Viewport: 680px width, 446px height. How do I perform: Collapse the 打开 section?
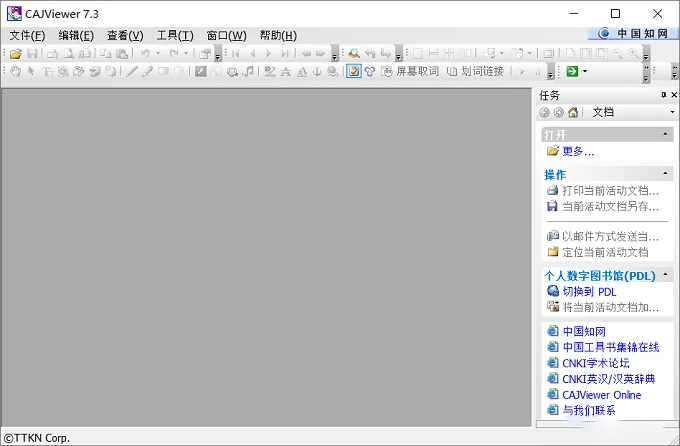coord(665,134)
